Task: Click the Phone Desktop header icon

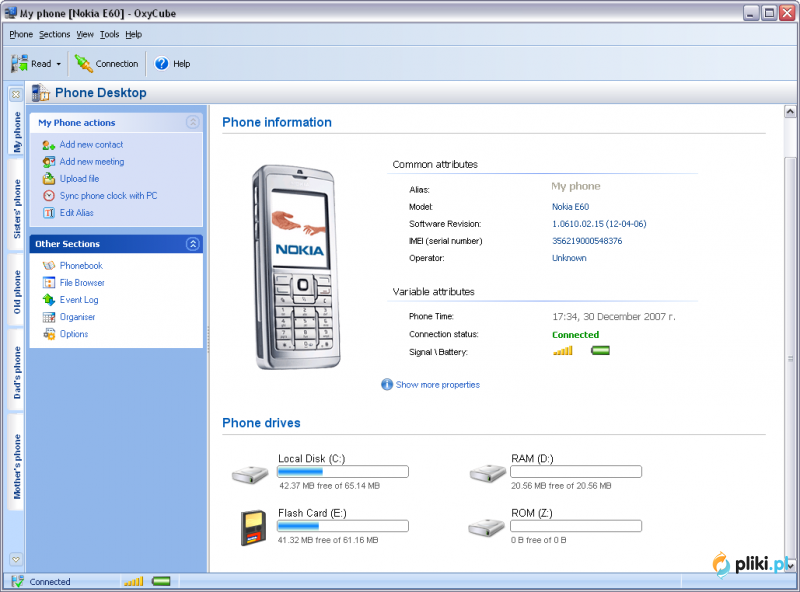Action: [40, 92]
